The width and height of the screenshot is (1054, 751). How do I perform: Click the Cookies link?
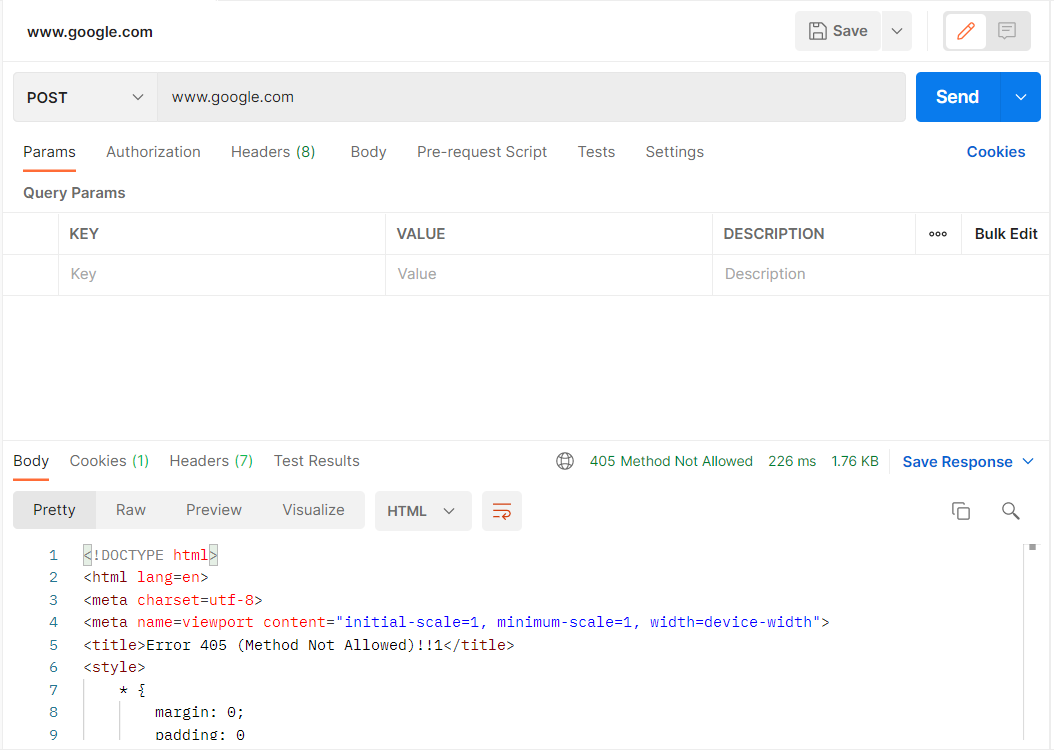point(996,152)
